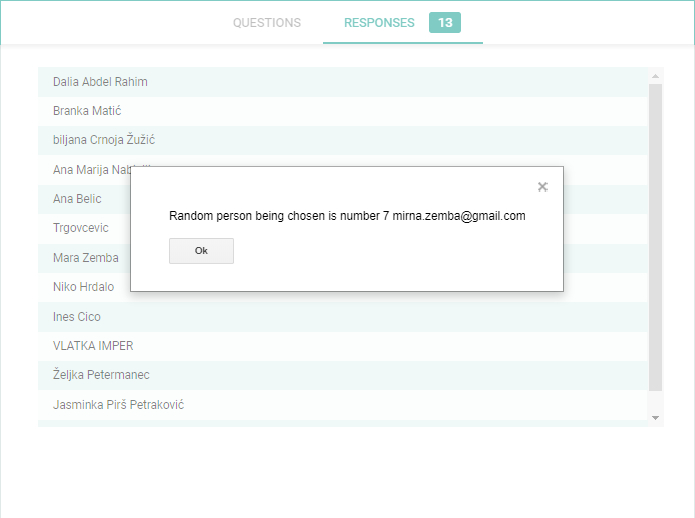Select the VLATKA IMPER entry
Viewport: 695px width, 518px height.
[x=93, y=346]
